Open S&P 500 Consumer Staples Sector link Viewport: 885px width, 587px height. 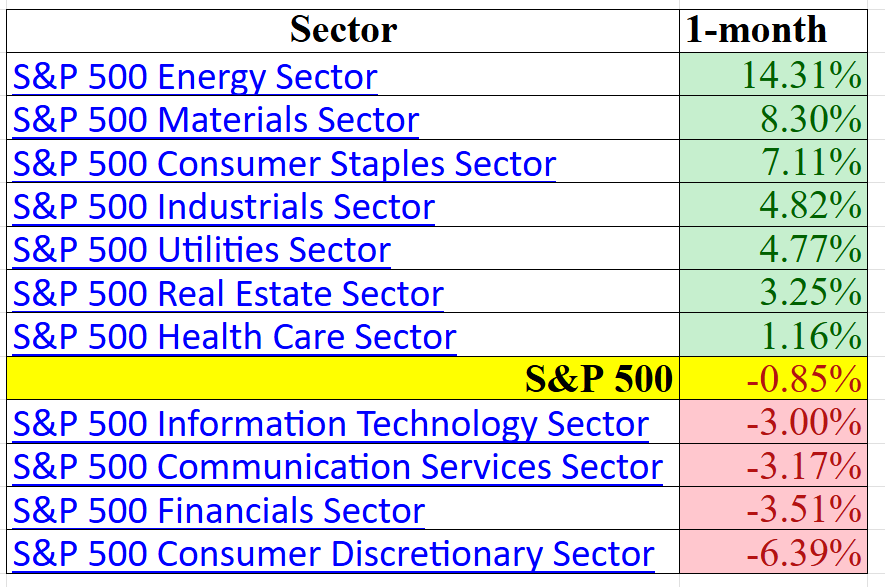[x=284, y=163]
